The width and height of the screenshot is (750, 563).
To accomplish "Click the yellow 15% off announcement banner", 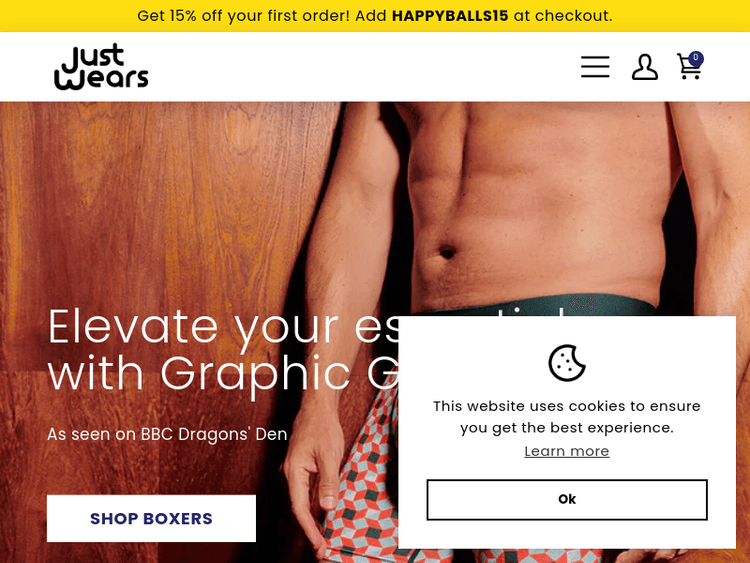I will 375,16.
